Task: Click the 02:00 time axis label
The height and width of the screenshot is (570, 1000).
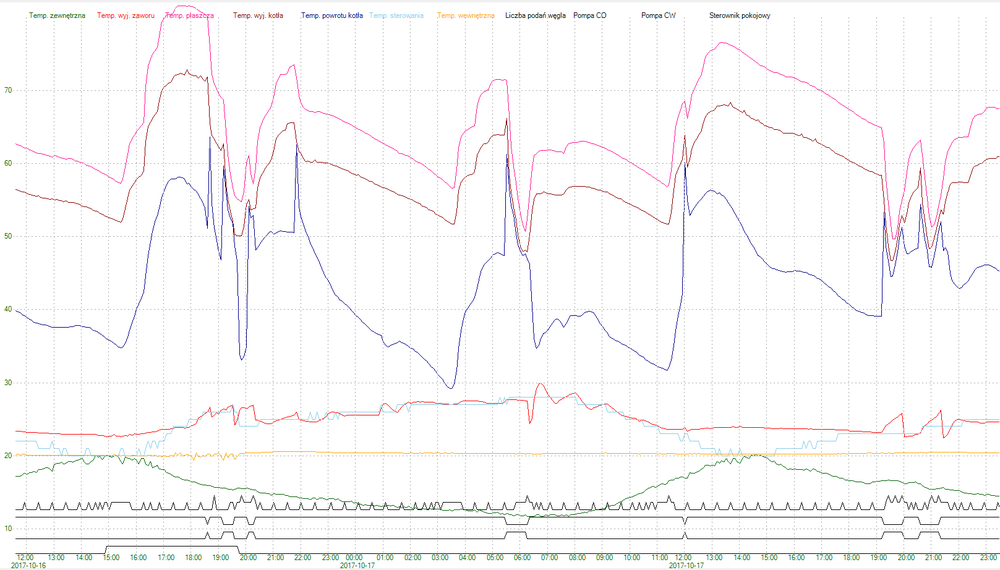Action: point(413,558)
